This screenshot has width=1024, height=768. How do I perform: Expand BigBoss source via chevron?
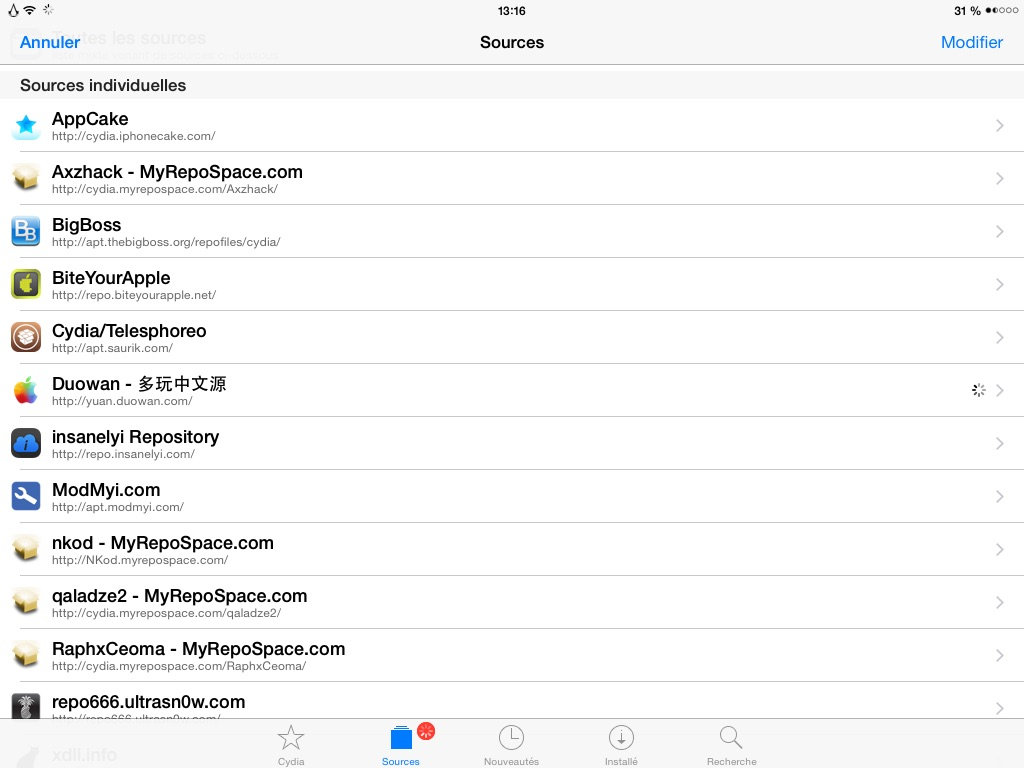point(1000,231)
